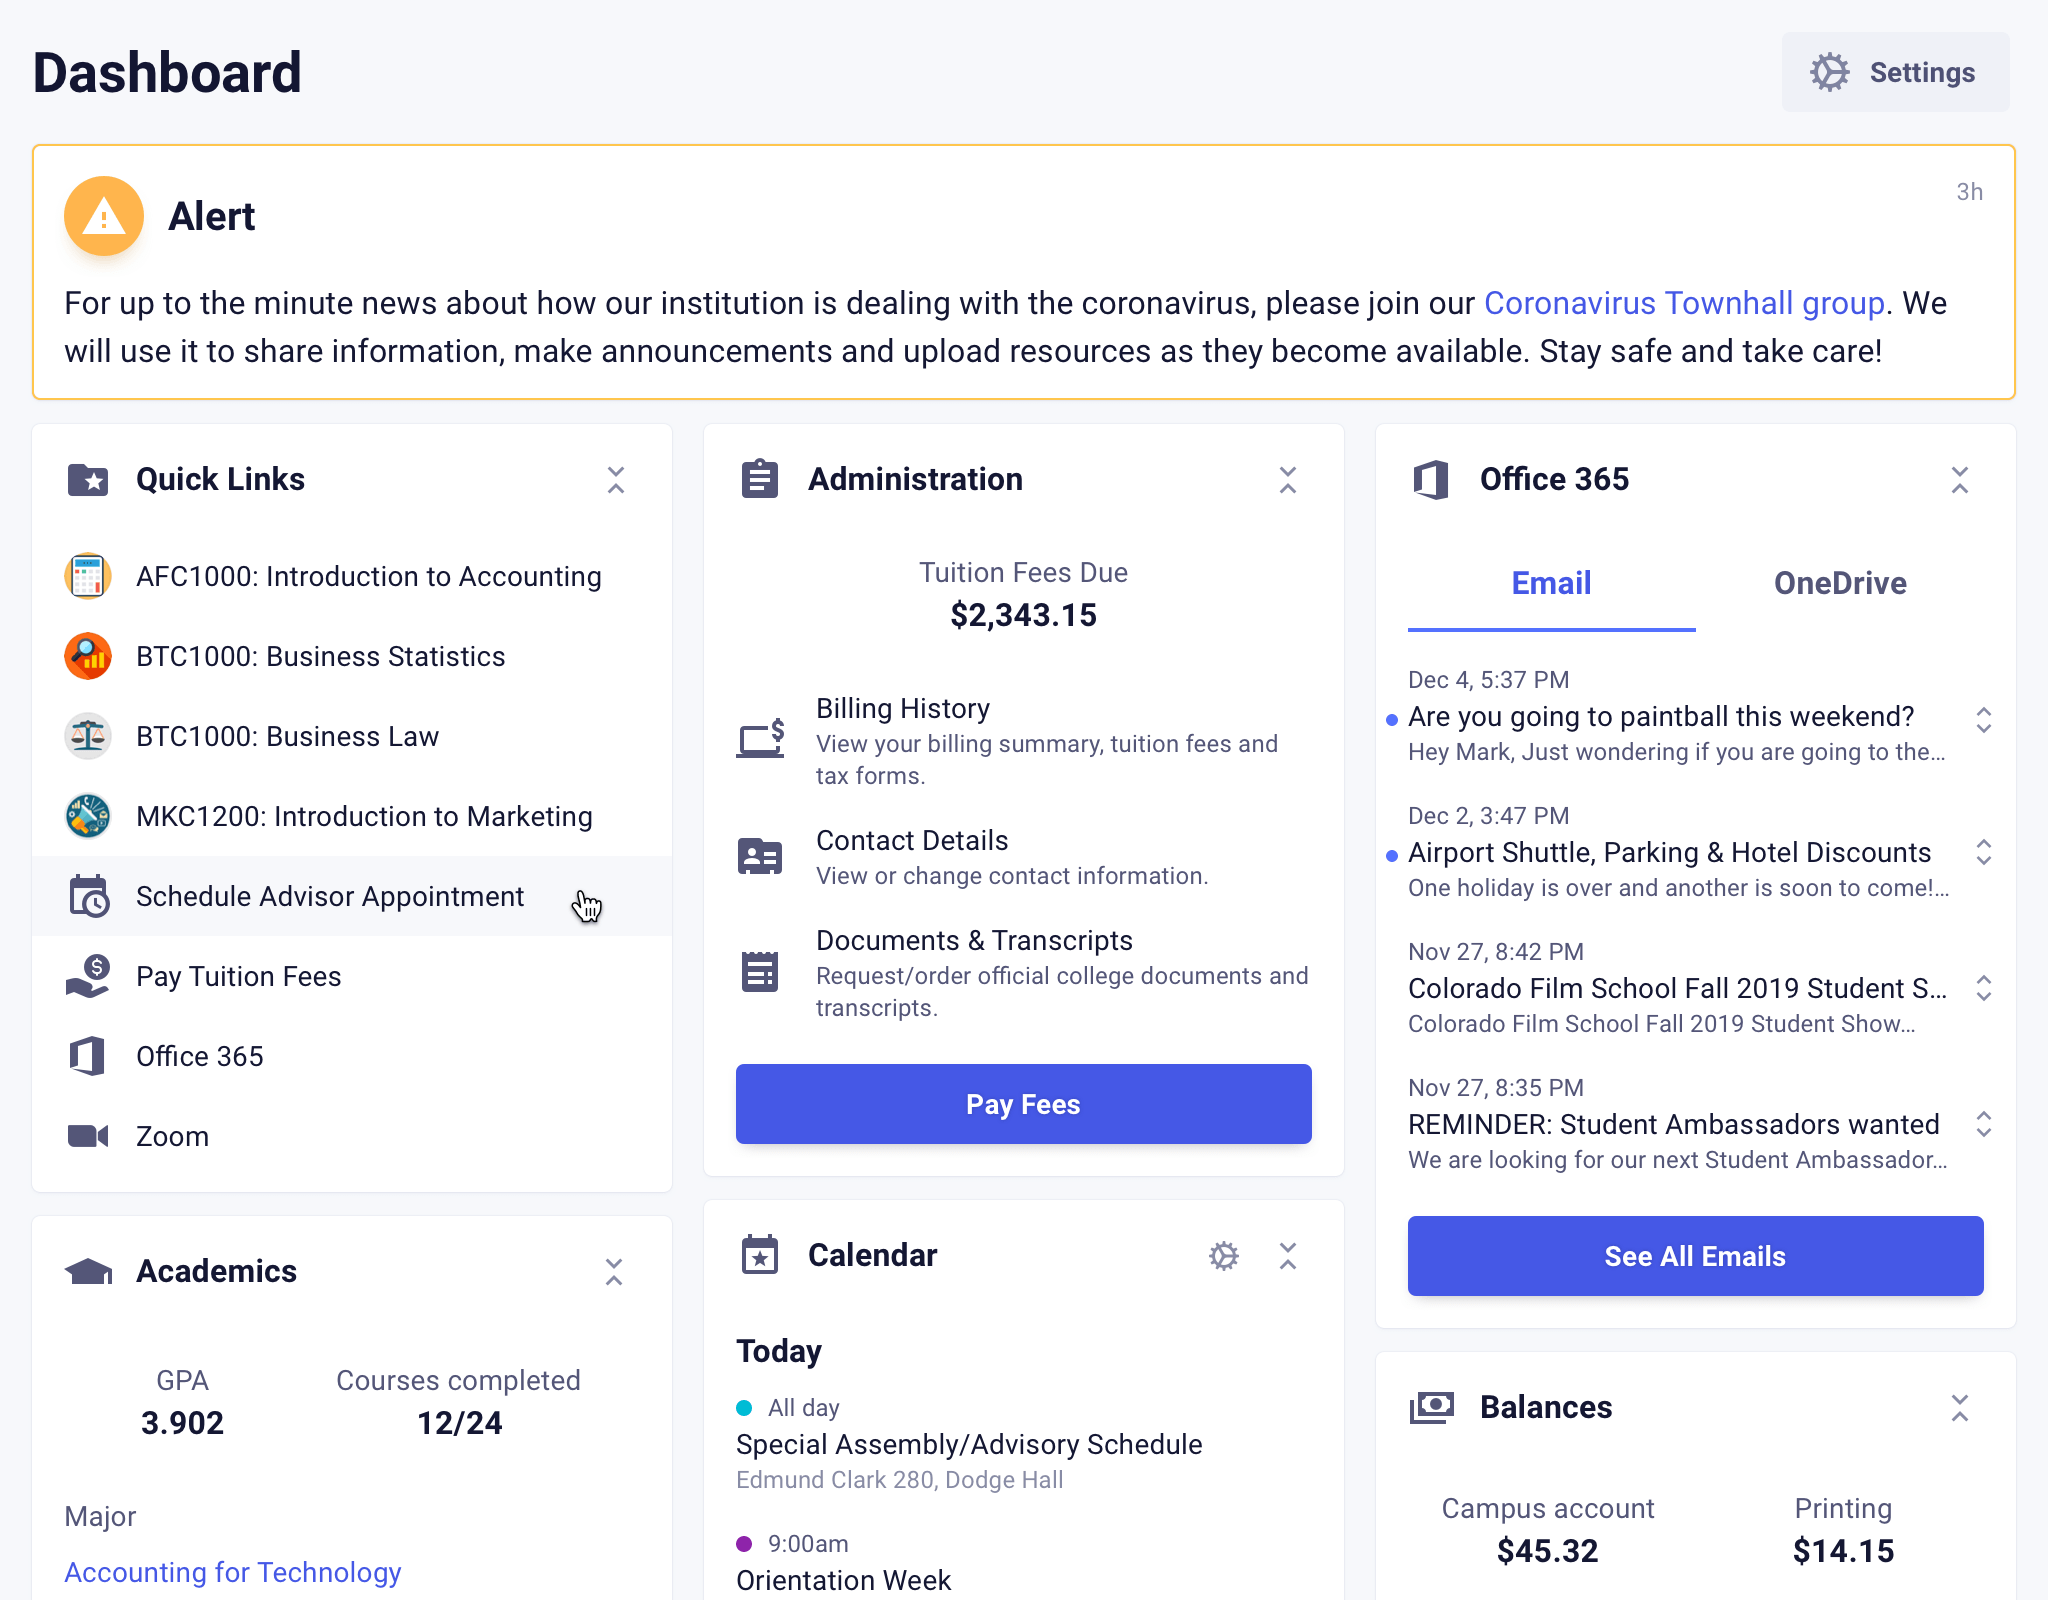
Task: Click the MKC1200 Marketing globe icon
Action: coord(89,816)
